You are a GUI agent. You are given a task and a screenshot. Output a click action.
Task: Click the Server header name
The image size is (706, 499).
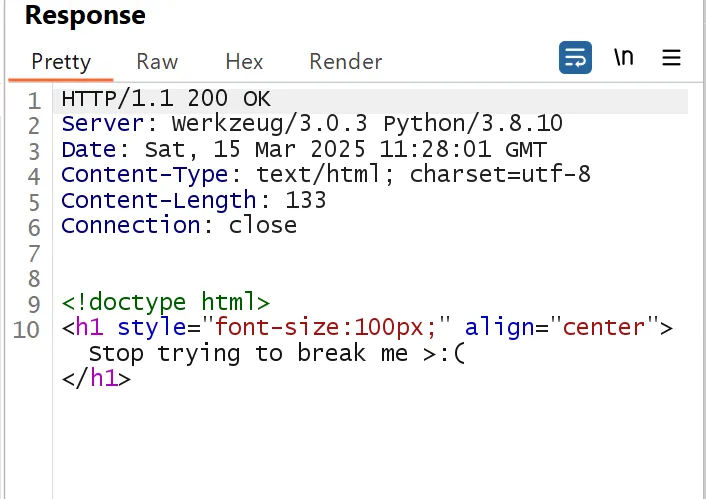102,125
